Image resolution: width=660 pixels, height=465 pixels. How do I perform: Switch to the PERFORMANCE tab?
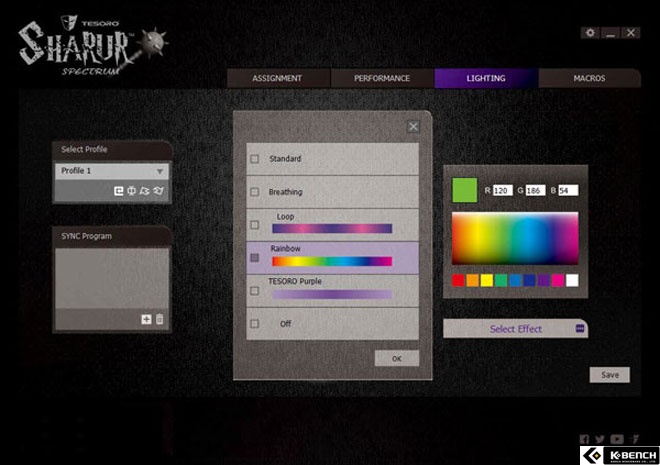click(x=382, y=78)
